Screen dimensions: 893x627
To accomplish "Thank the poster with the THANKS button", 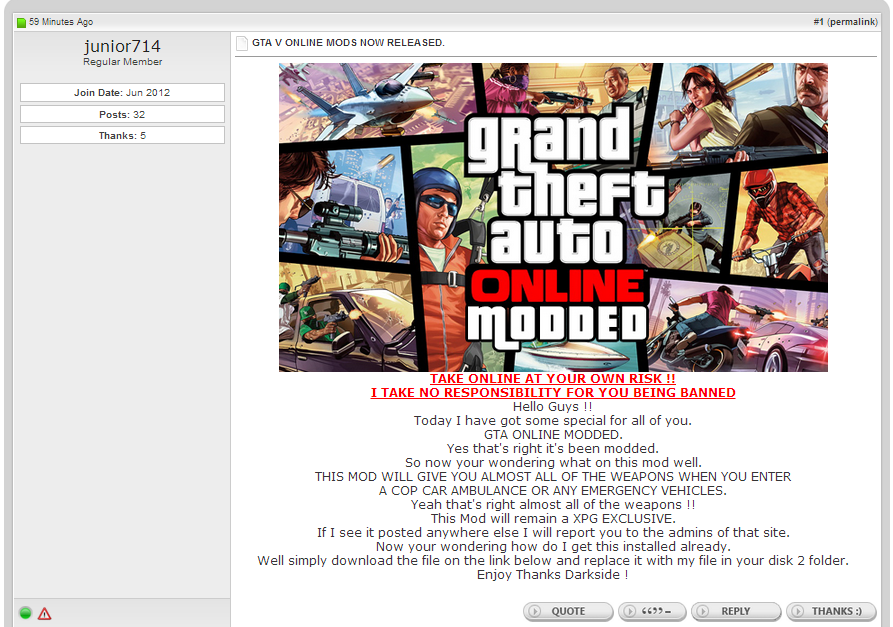I will pos(837,611).
